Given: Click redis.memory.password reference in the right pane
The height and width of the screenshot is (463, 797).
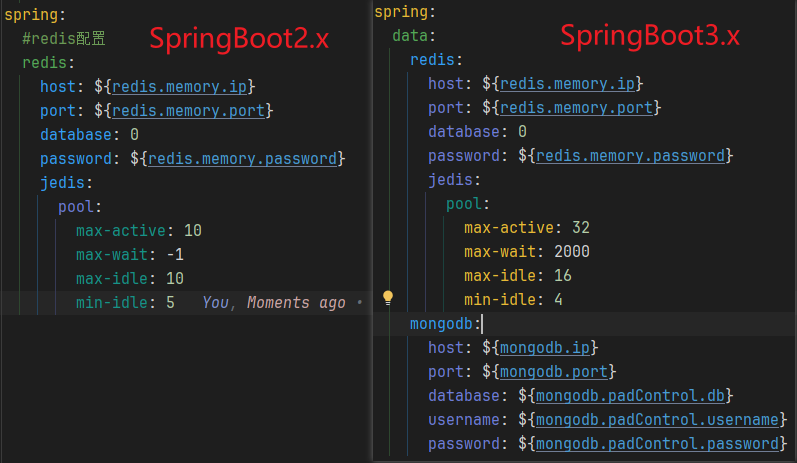Looking at the screenshot, I should click(x=630, y=156).
